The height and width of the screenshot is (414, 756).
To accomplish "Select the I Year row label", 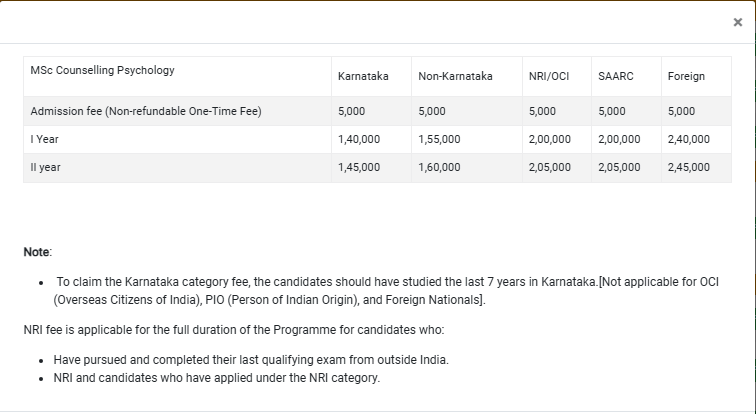I will pos(43,139).
